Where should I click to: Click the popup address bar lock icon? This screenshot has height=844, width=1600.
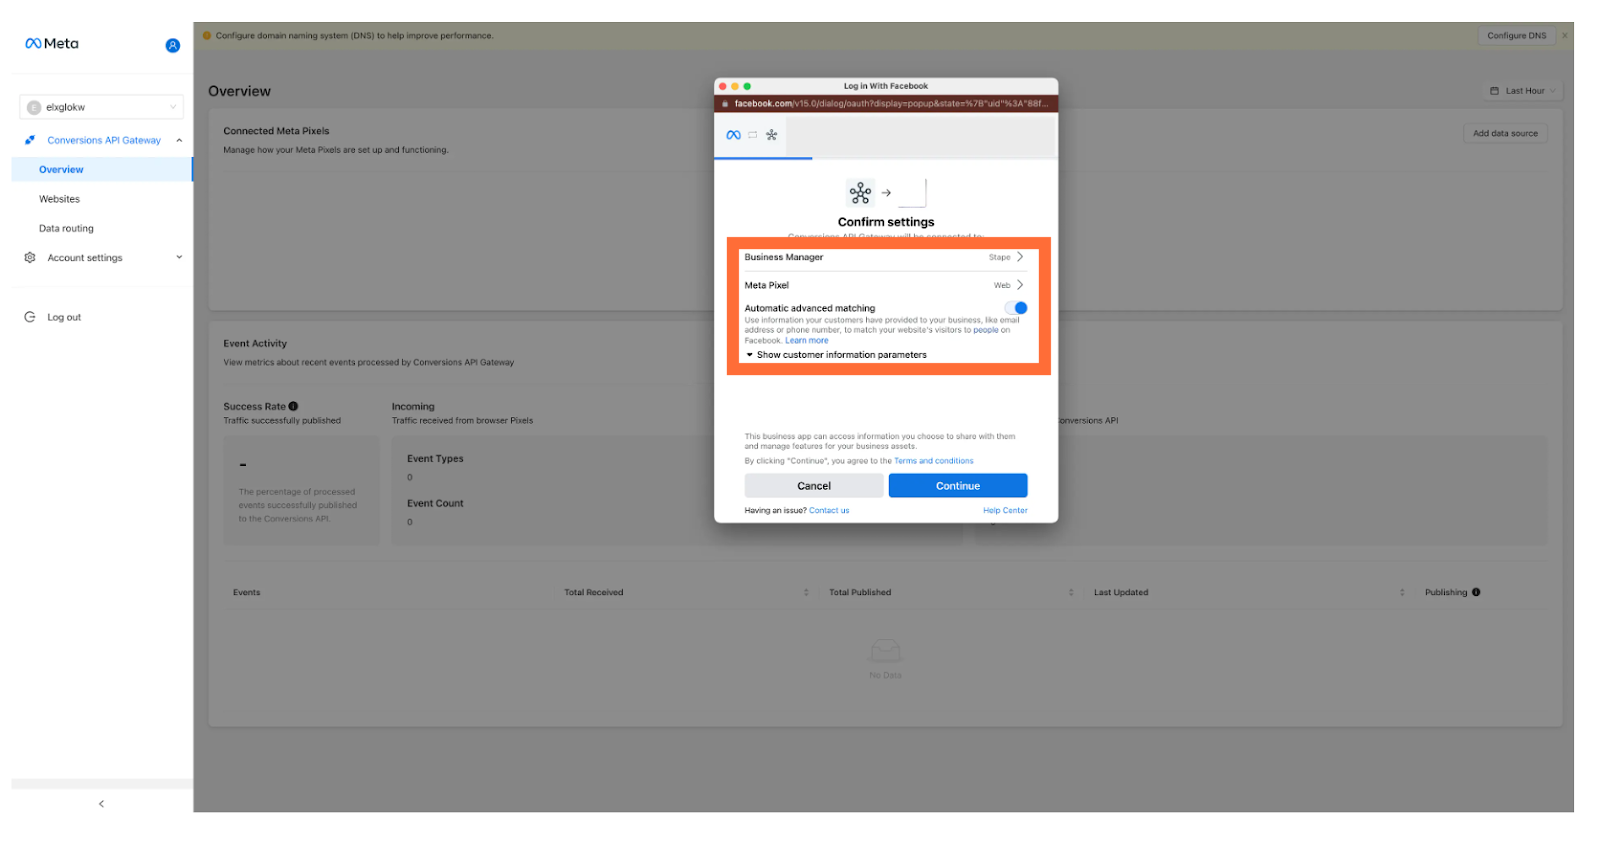(725, 104)
